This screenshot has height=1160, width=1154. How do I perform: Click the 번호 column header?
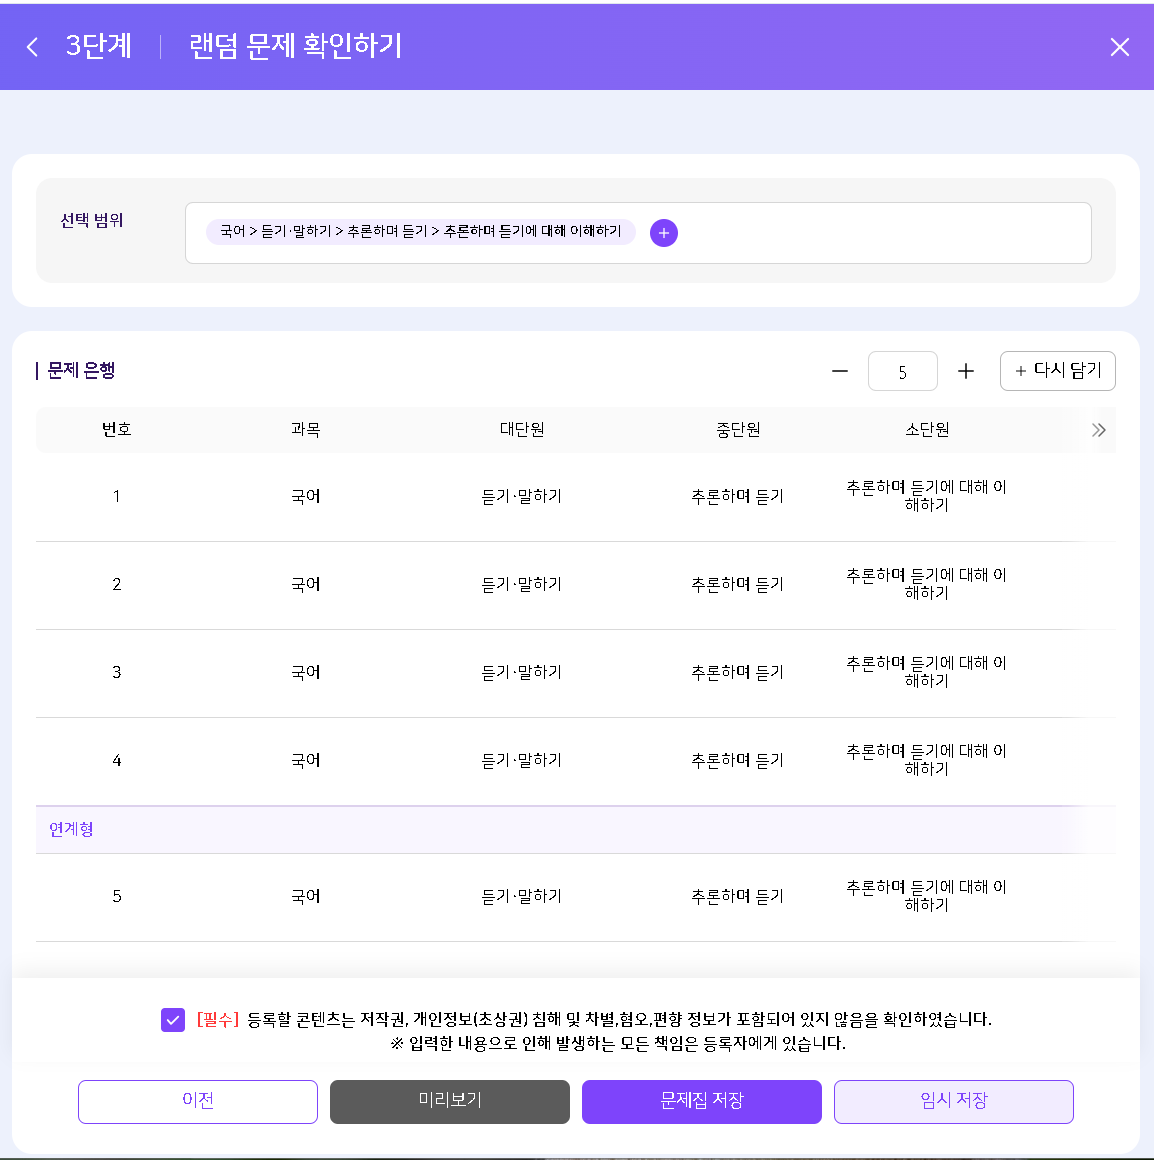click(x=116, y=430)
